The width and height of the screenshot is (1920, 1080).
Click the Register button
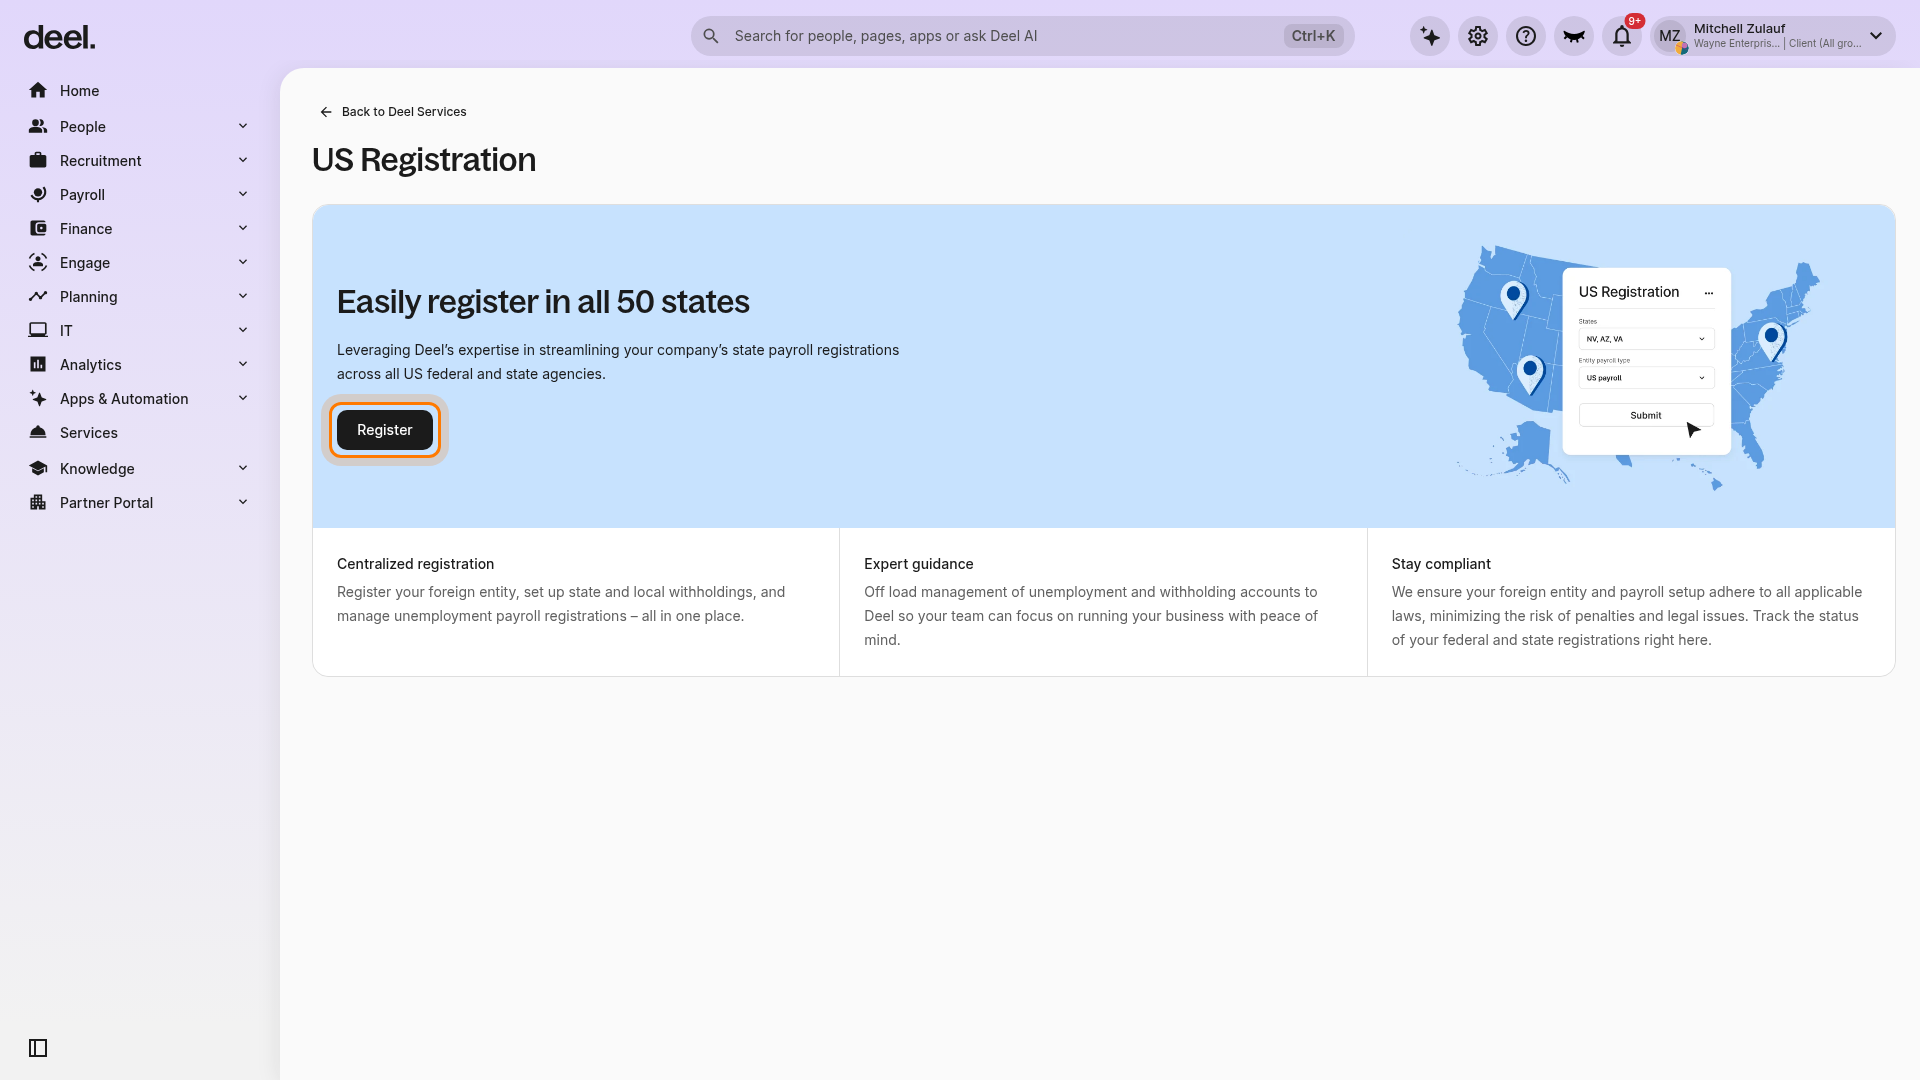pyautogui.click(x=385, y=430)
